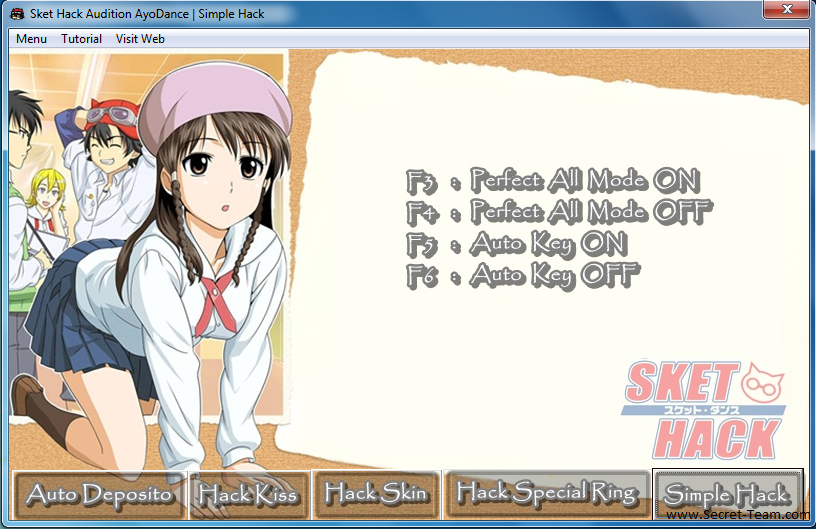Click the Auto Deposito button
Screen dimensions: 816x529
click(99, 495)
